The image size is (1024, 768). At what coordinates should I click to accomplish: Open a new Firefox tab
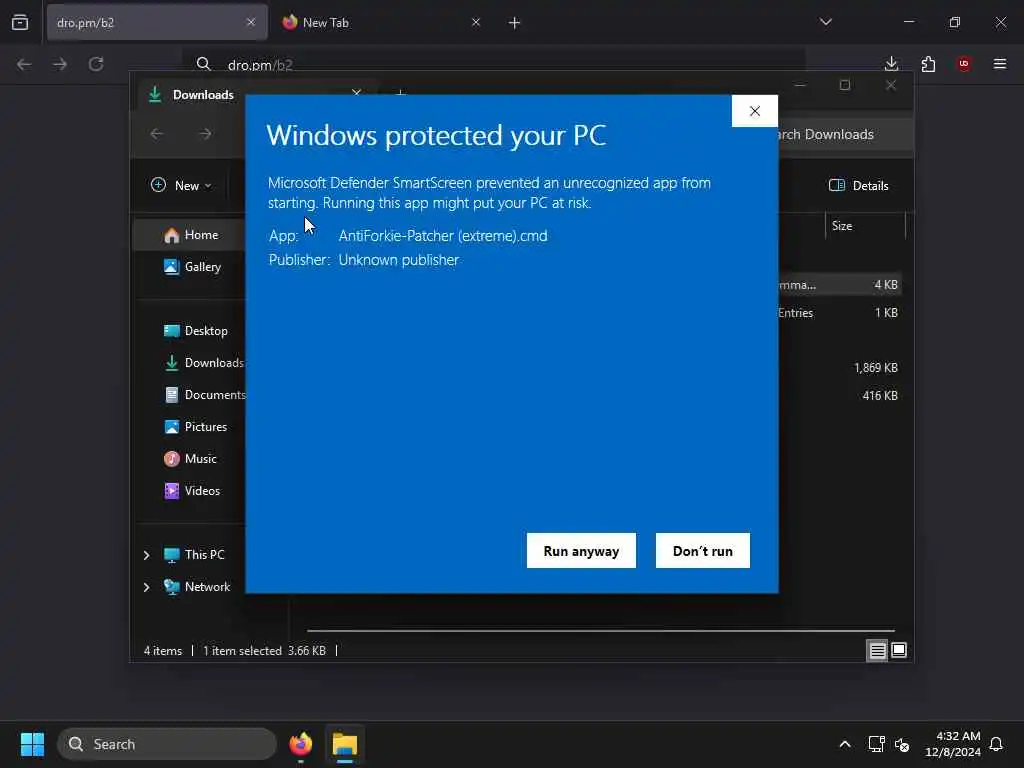(x=515, y=23)
